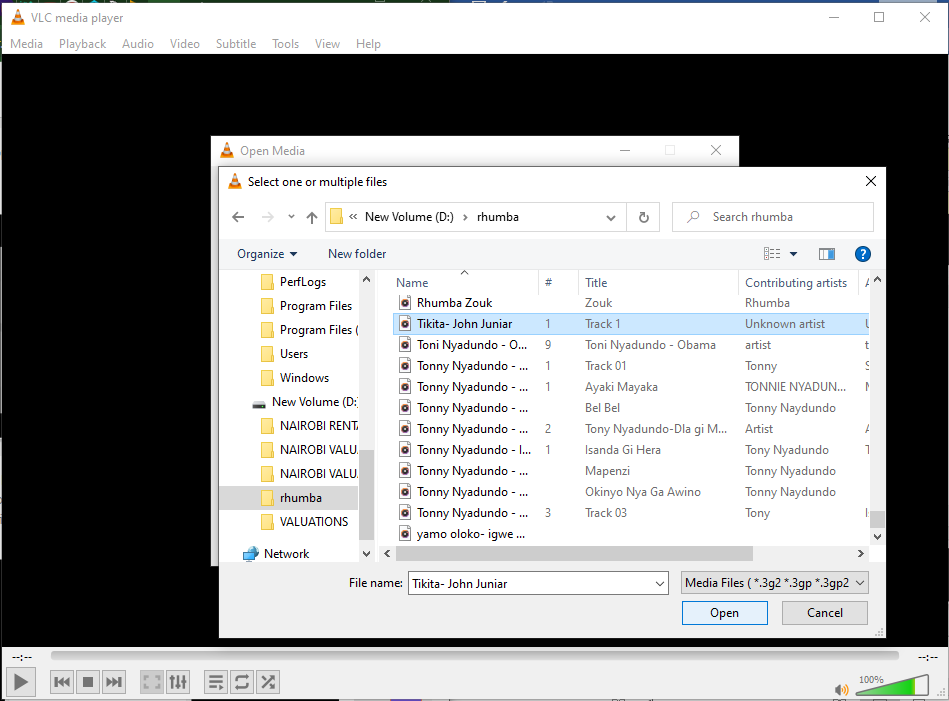Select the Users folder in tree
Screen dimensions: 949x701
click(294, 354)
